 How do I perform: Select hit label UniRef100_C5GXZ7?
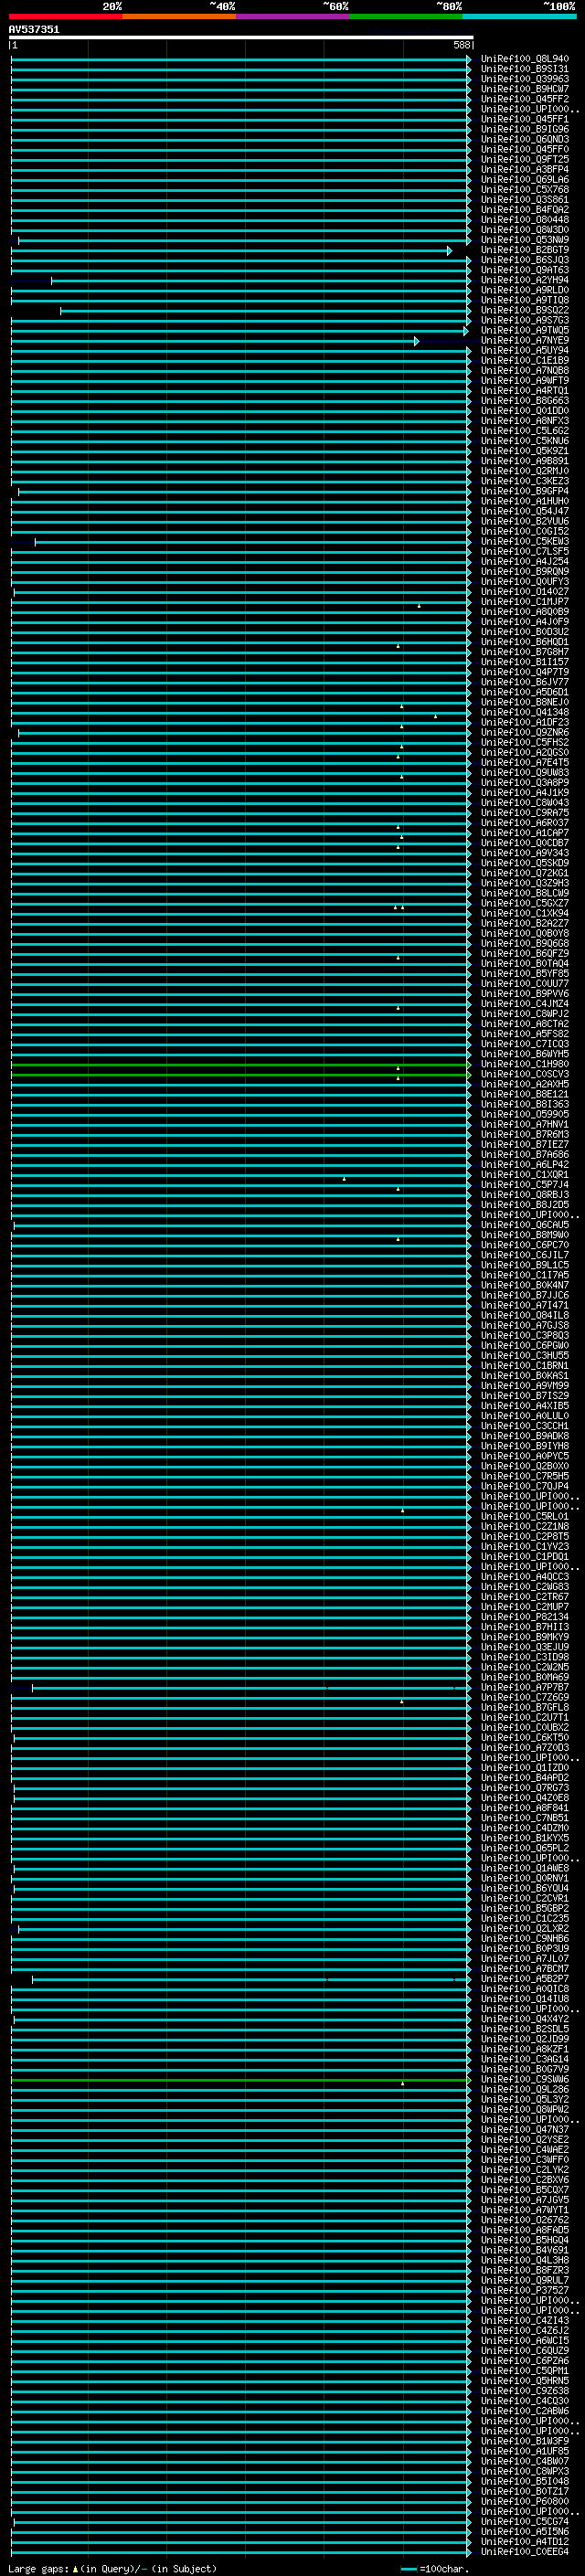pos(524,903)
